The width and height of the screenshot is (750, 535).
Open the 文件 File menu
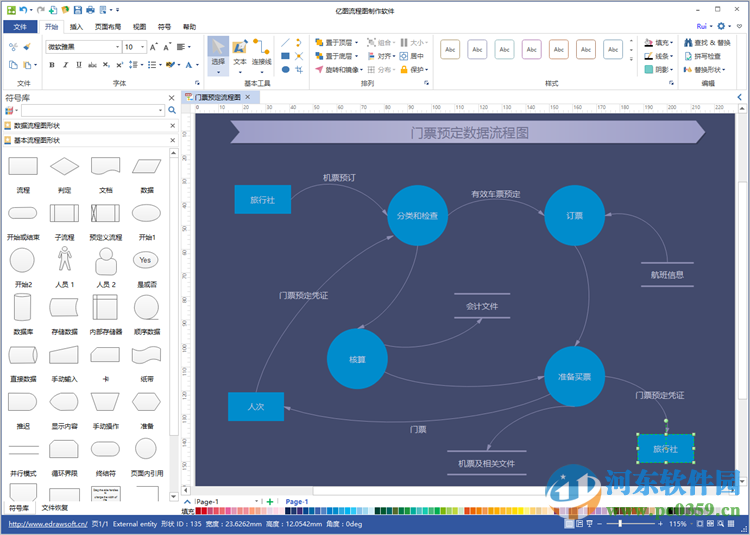pos(20,27)
